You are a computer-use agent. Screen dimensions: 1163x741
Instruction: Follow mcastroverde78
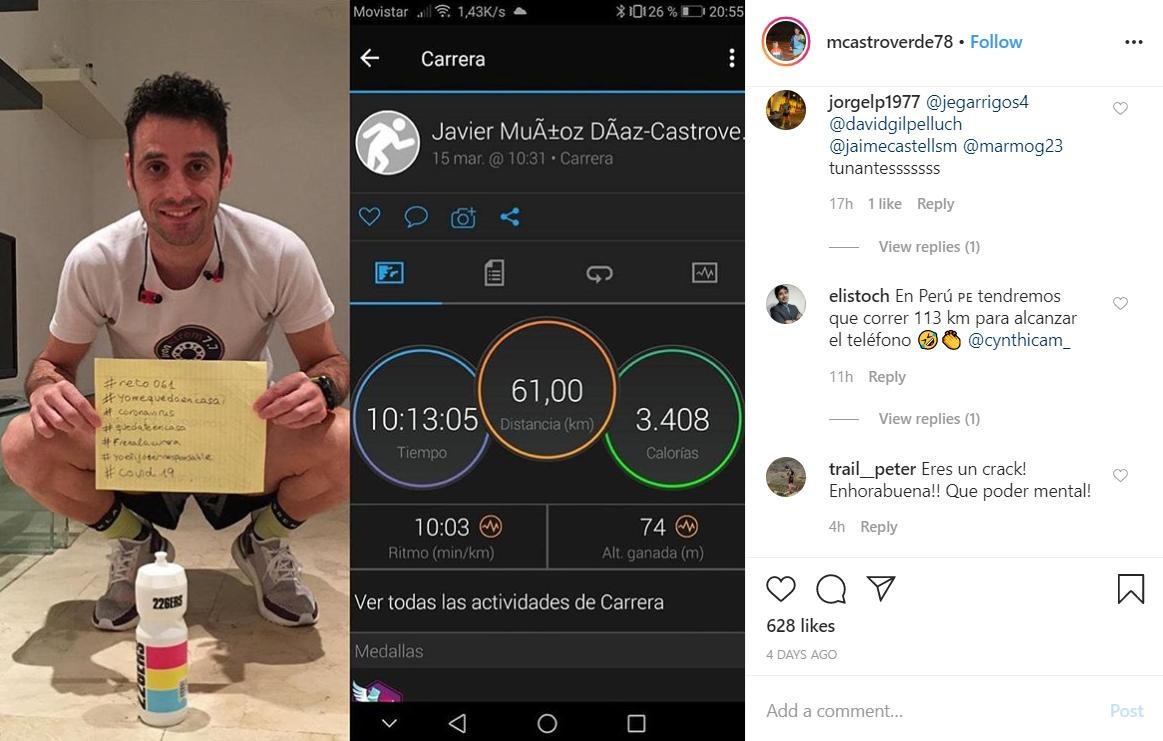(995, 42)
